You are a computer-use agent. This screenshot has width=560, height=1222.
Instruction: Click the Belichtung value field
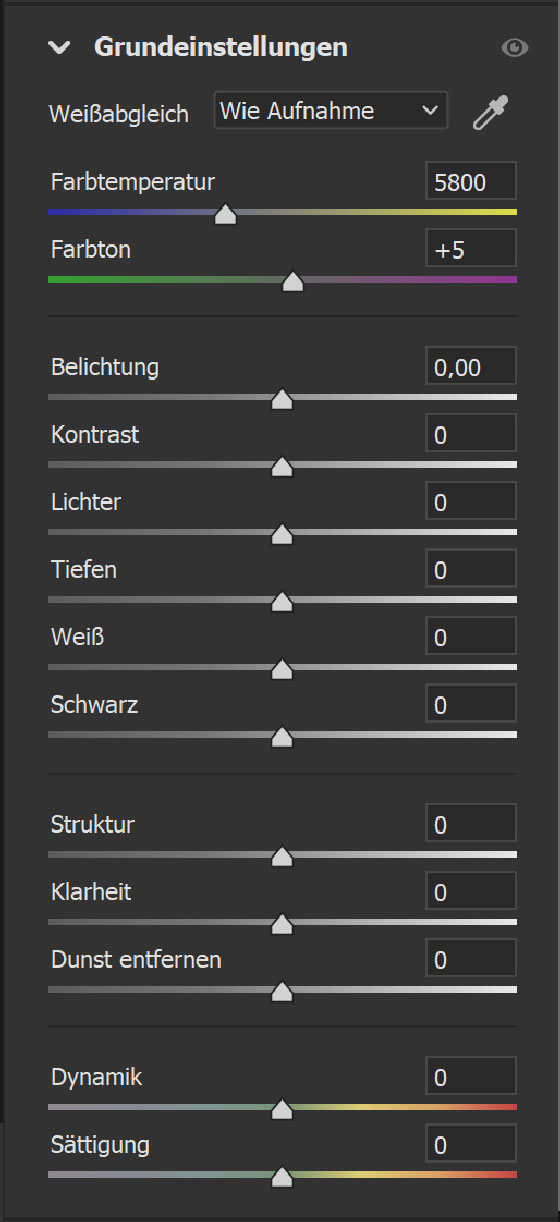point(471,367)
